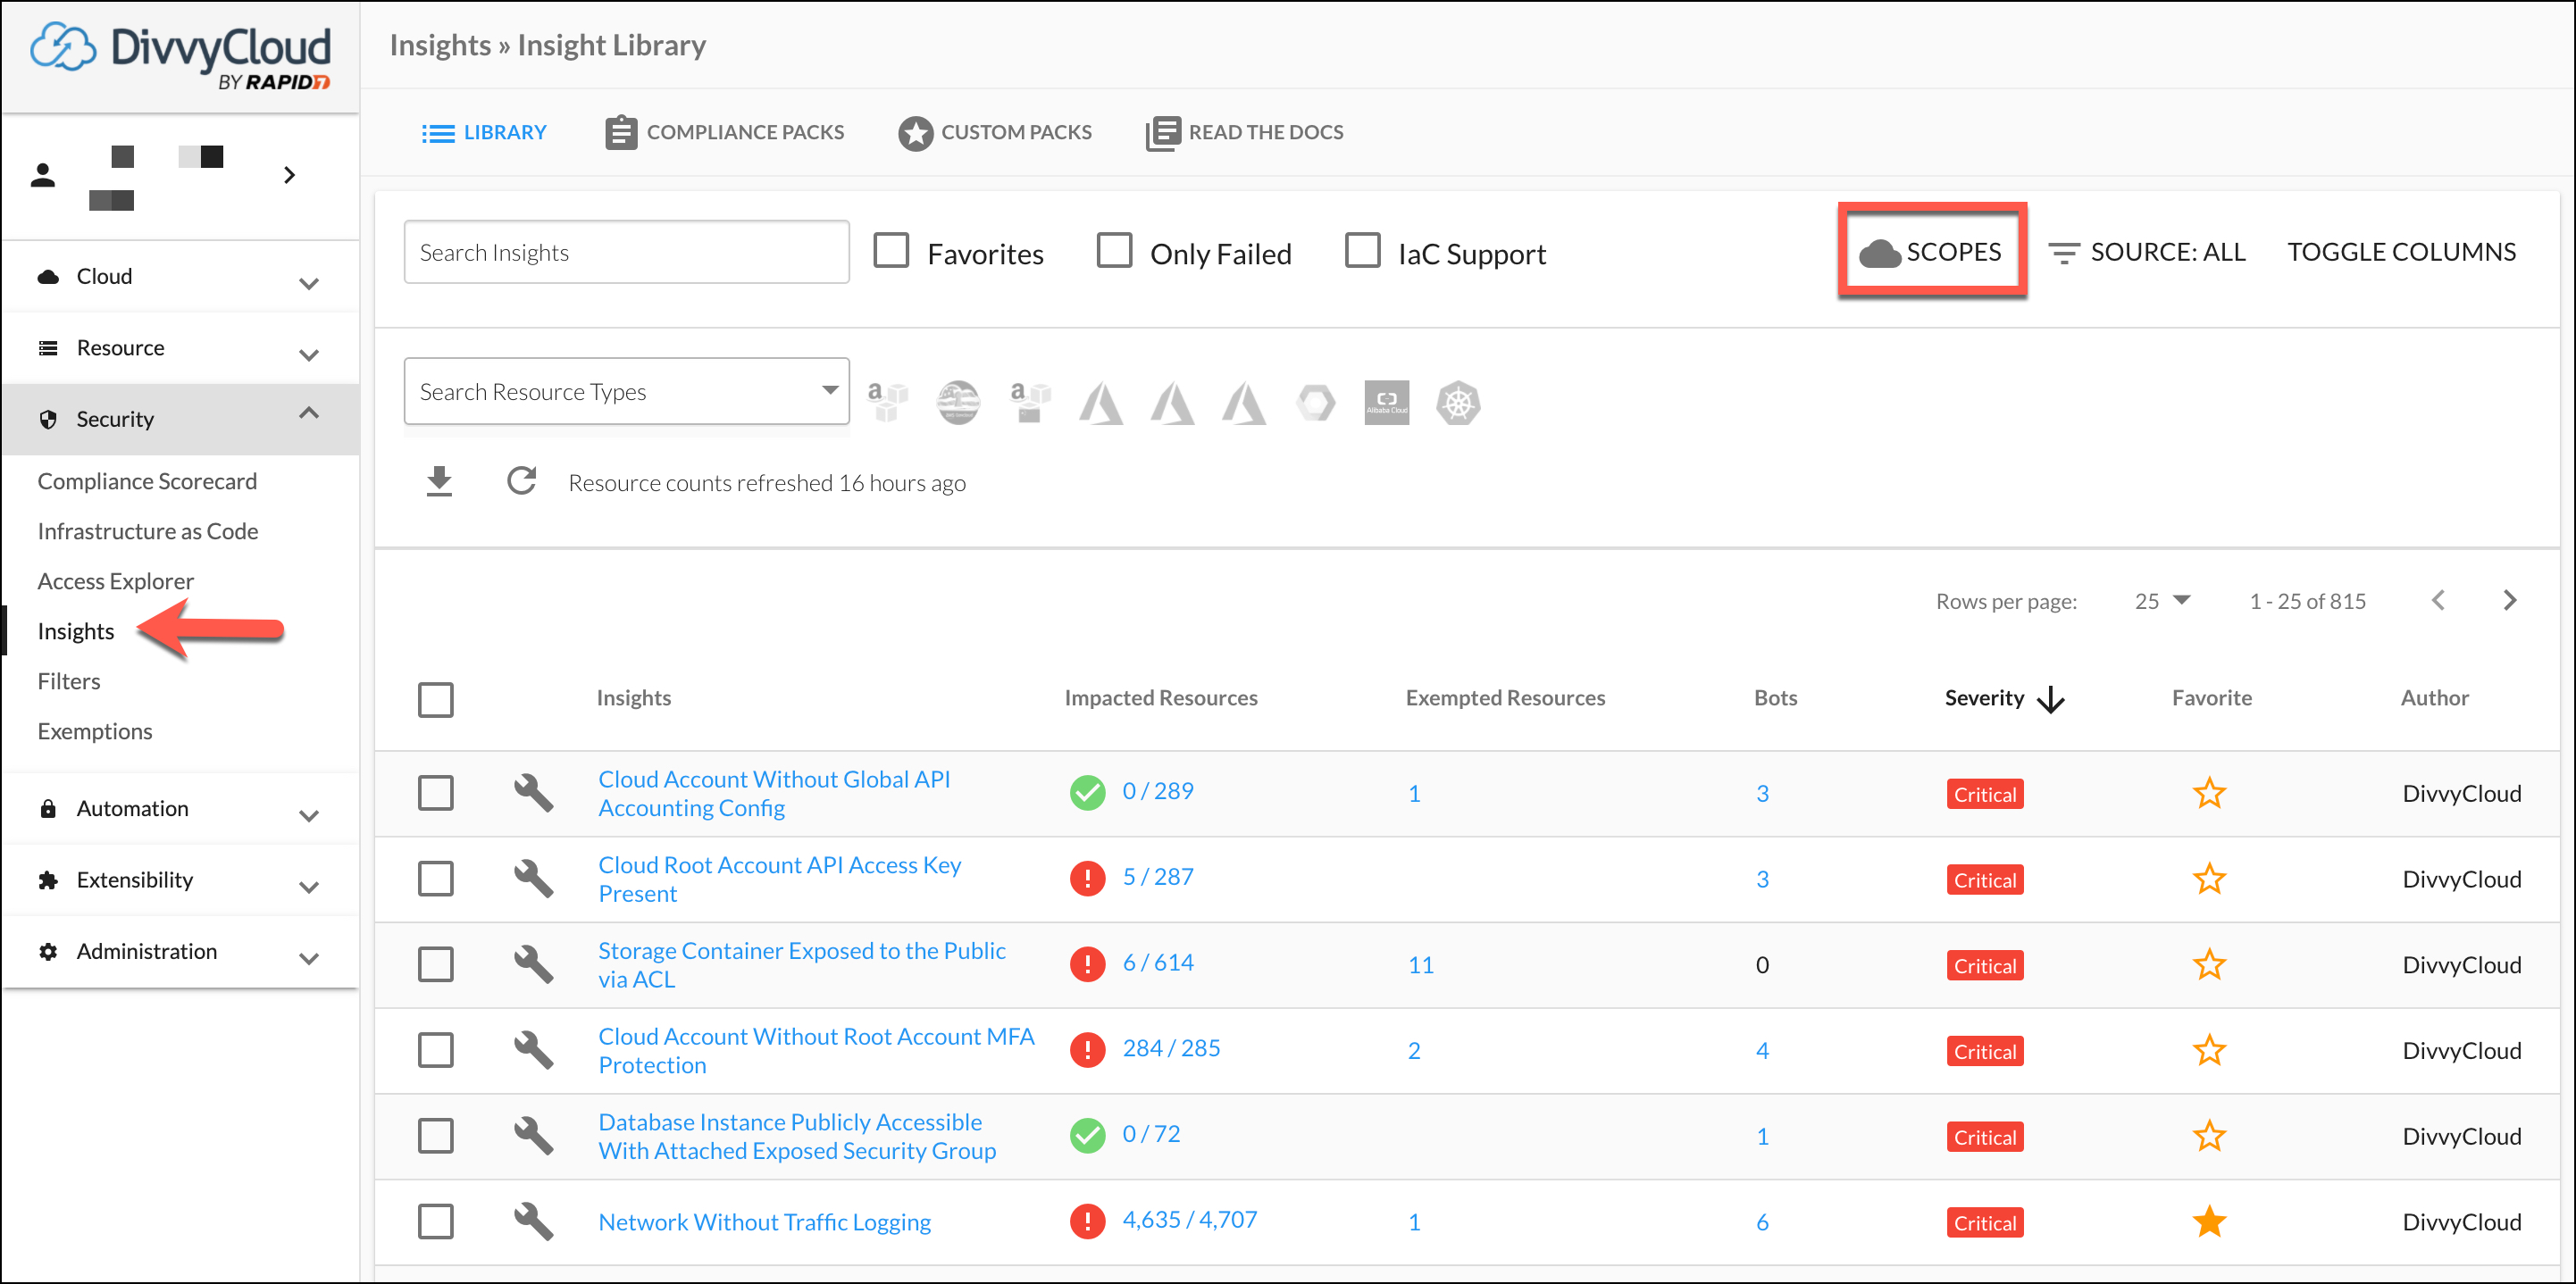
Task: Expand the user profile chevron
Action: pyautogui.click(x=289, y=175)
